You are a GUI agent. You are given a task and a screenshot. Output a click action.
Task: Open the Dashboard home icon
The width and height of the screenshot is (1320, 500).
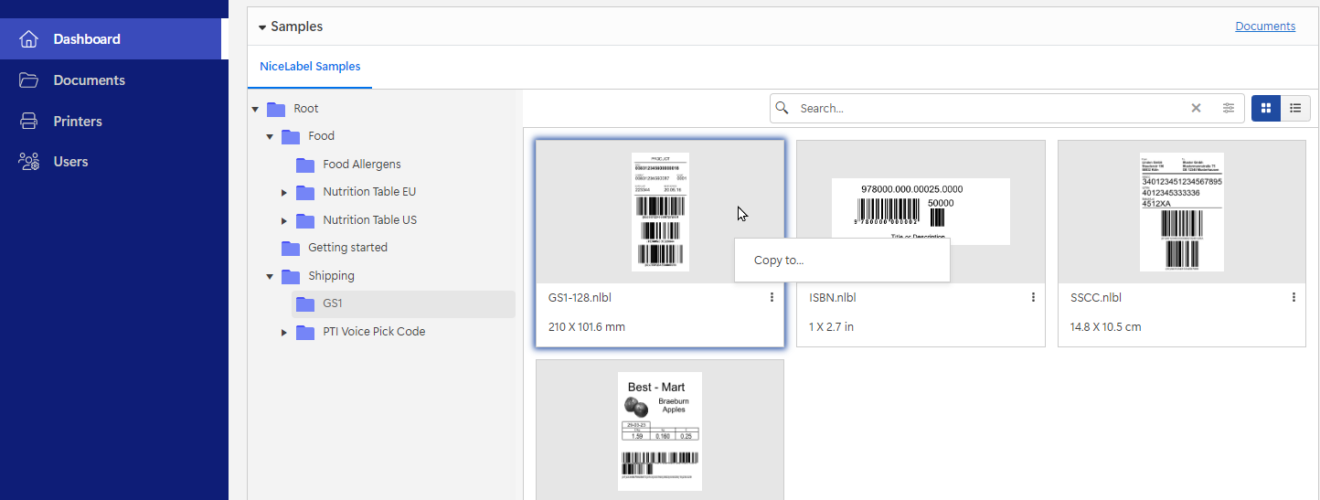[29, 39]
